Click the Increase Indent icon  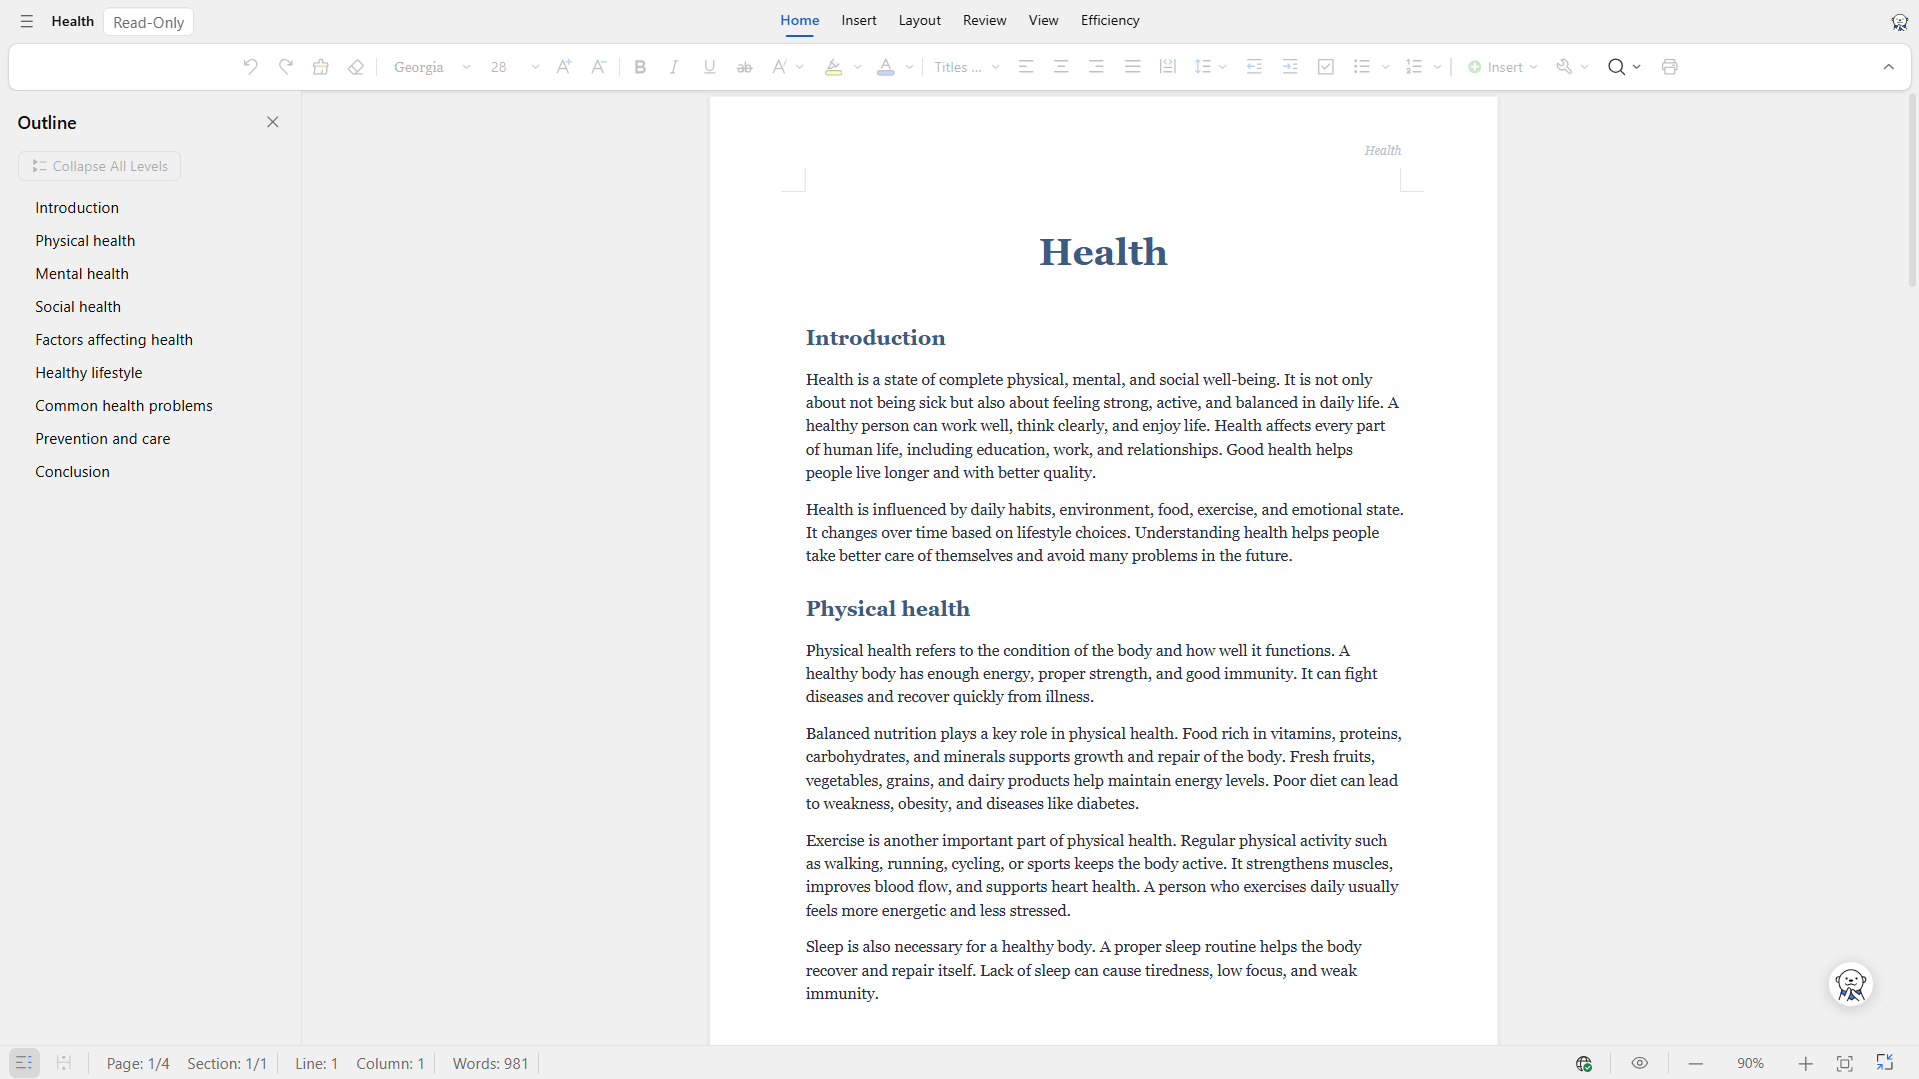pyautogui.click(x=1290, y=67)
